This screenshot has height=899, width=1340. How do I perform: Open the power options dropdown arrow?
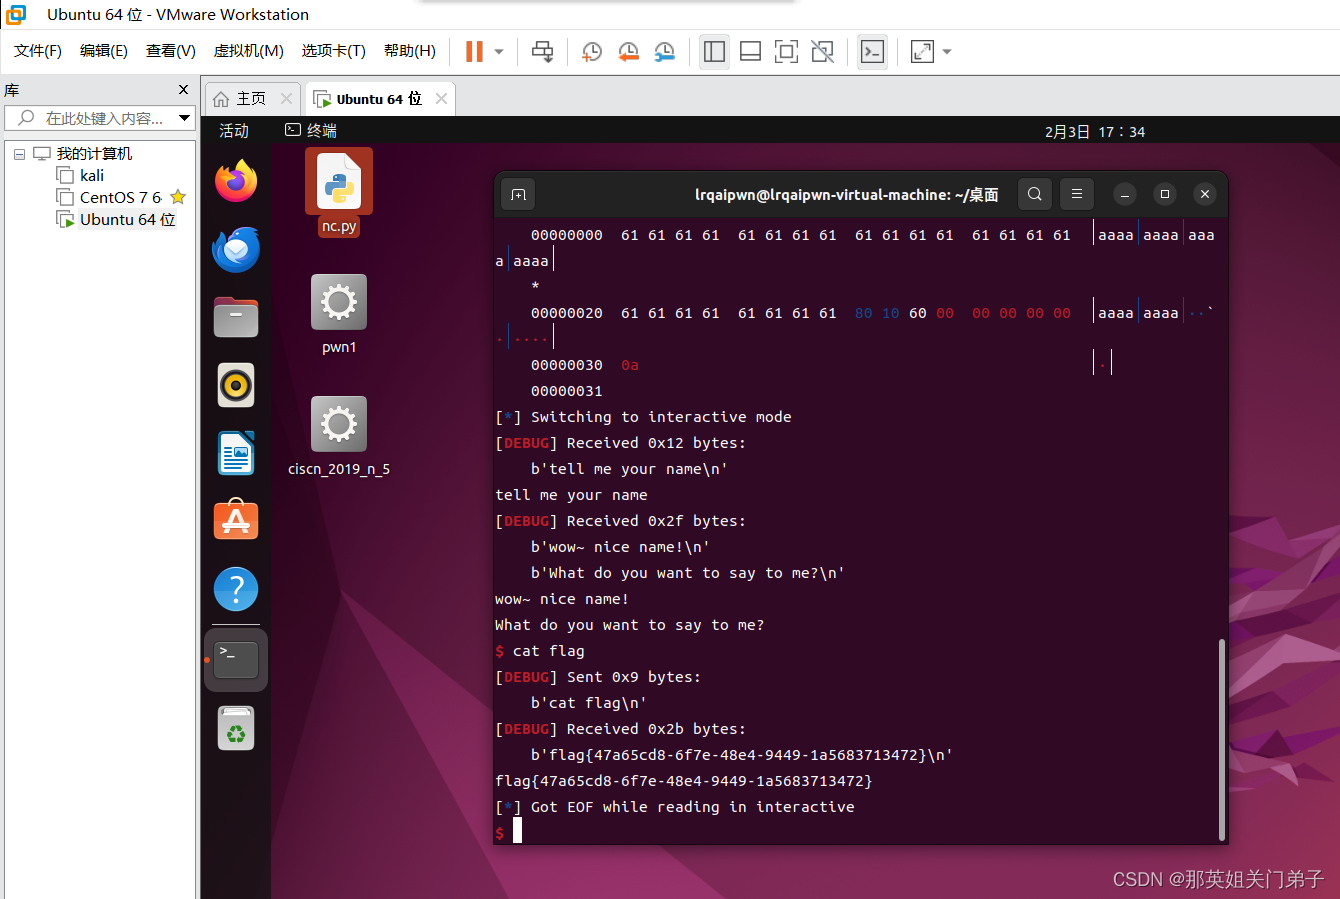[498, 51]
